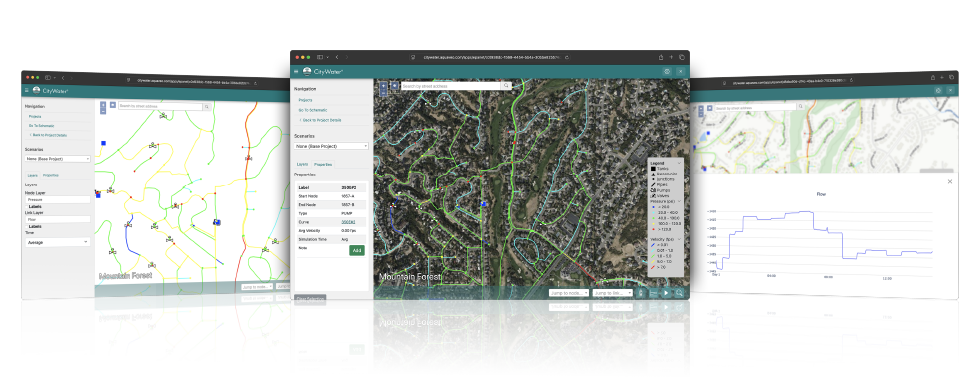Switch to the Layers tab in center window
The image size is (980, 390).
(302, 164)
